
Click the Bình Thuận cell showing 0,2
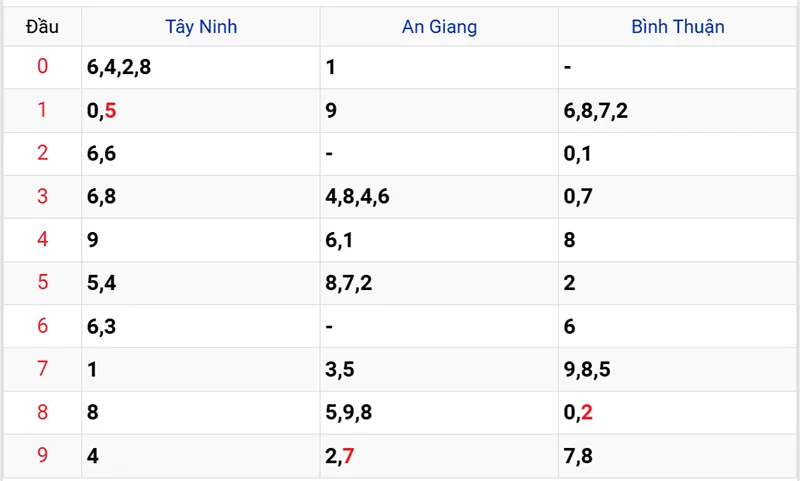(579, 413)
